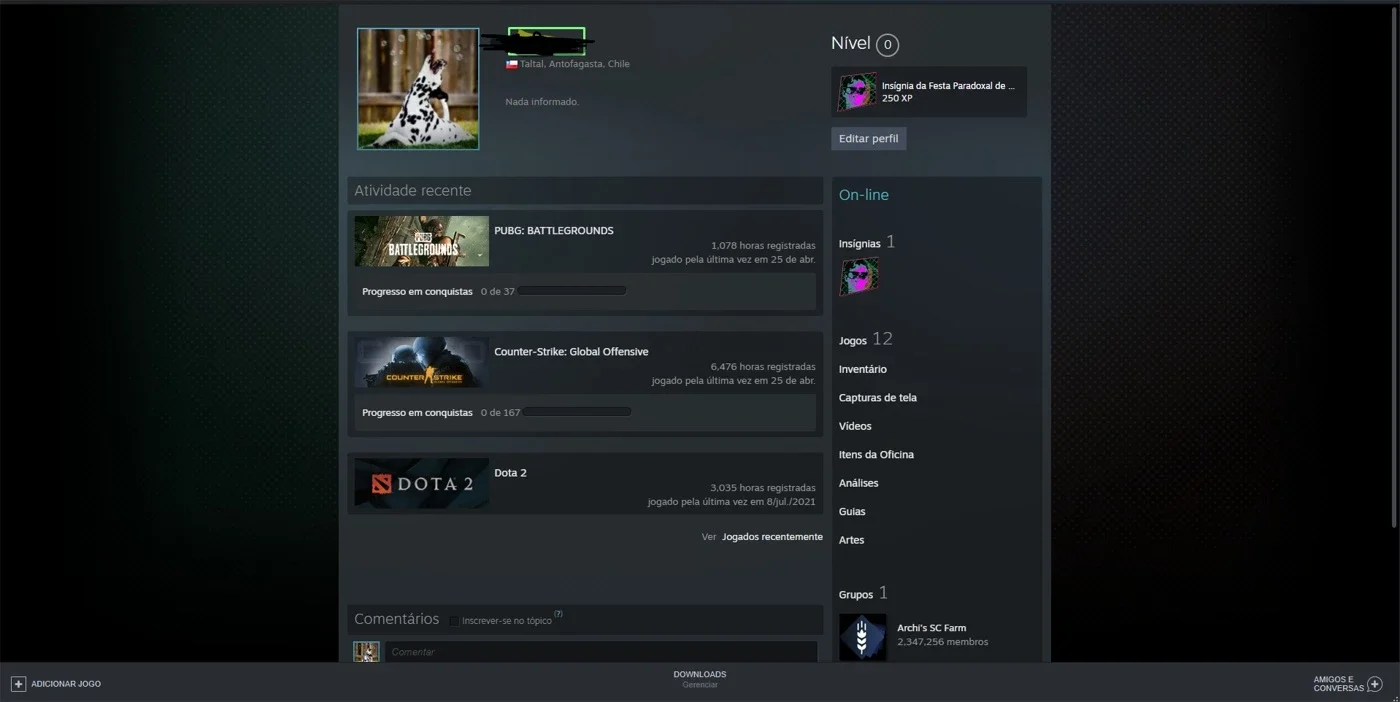Open the Jogados recentemente link
Screen dimensions: 1400x702
pos(772,537)
